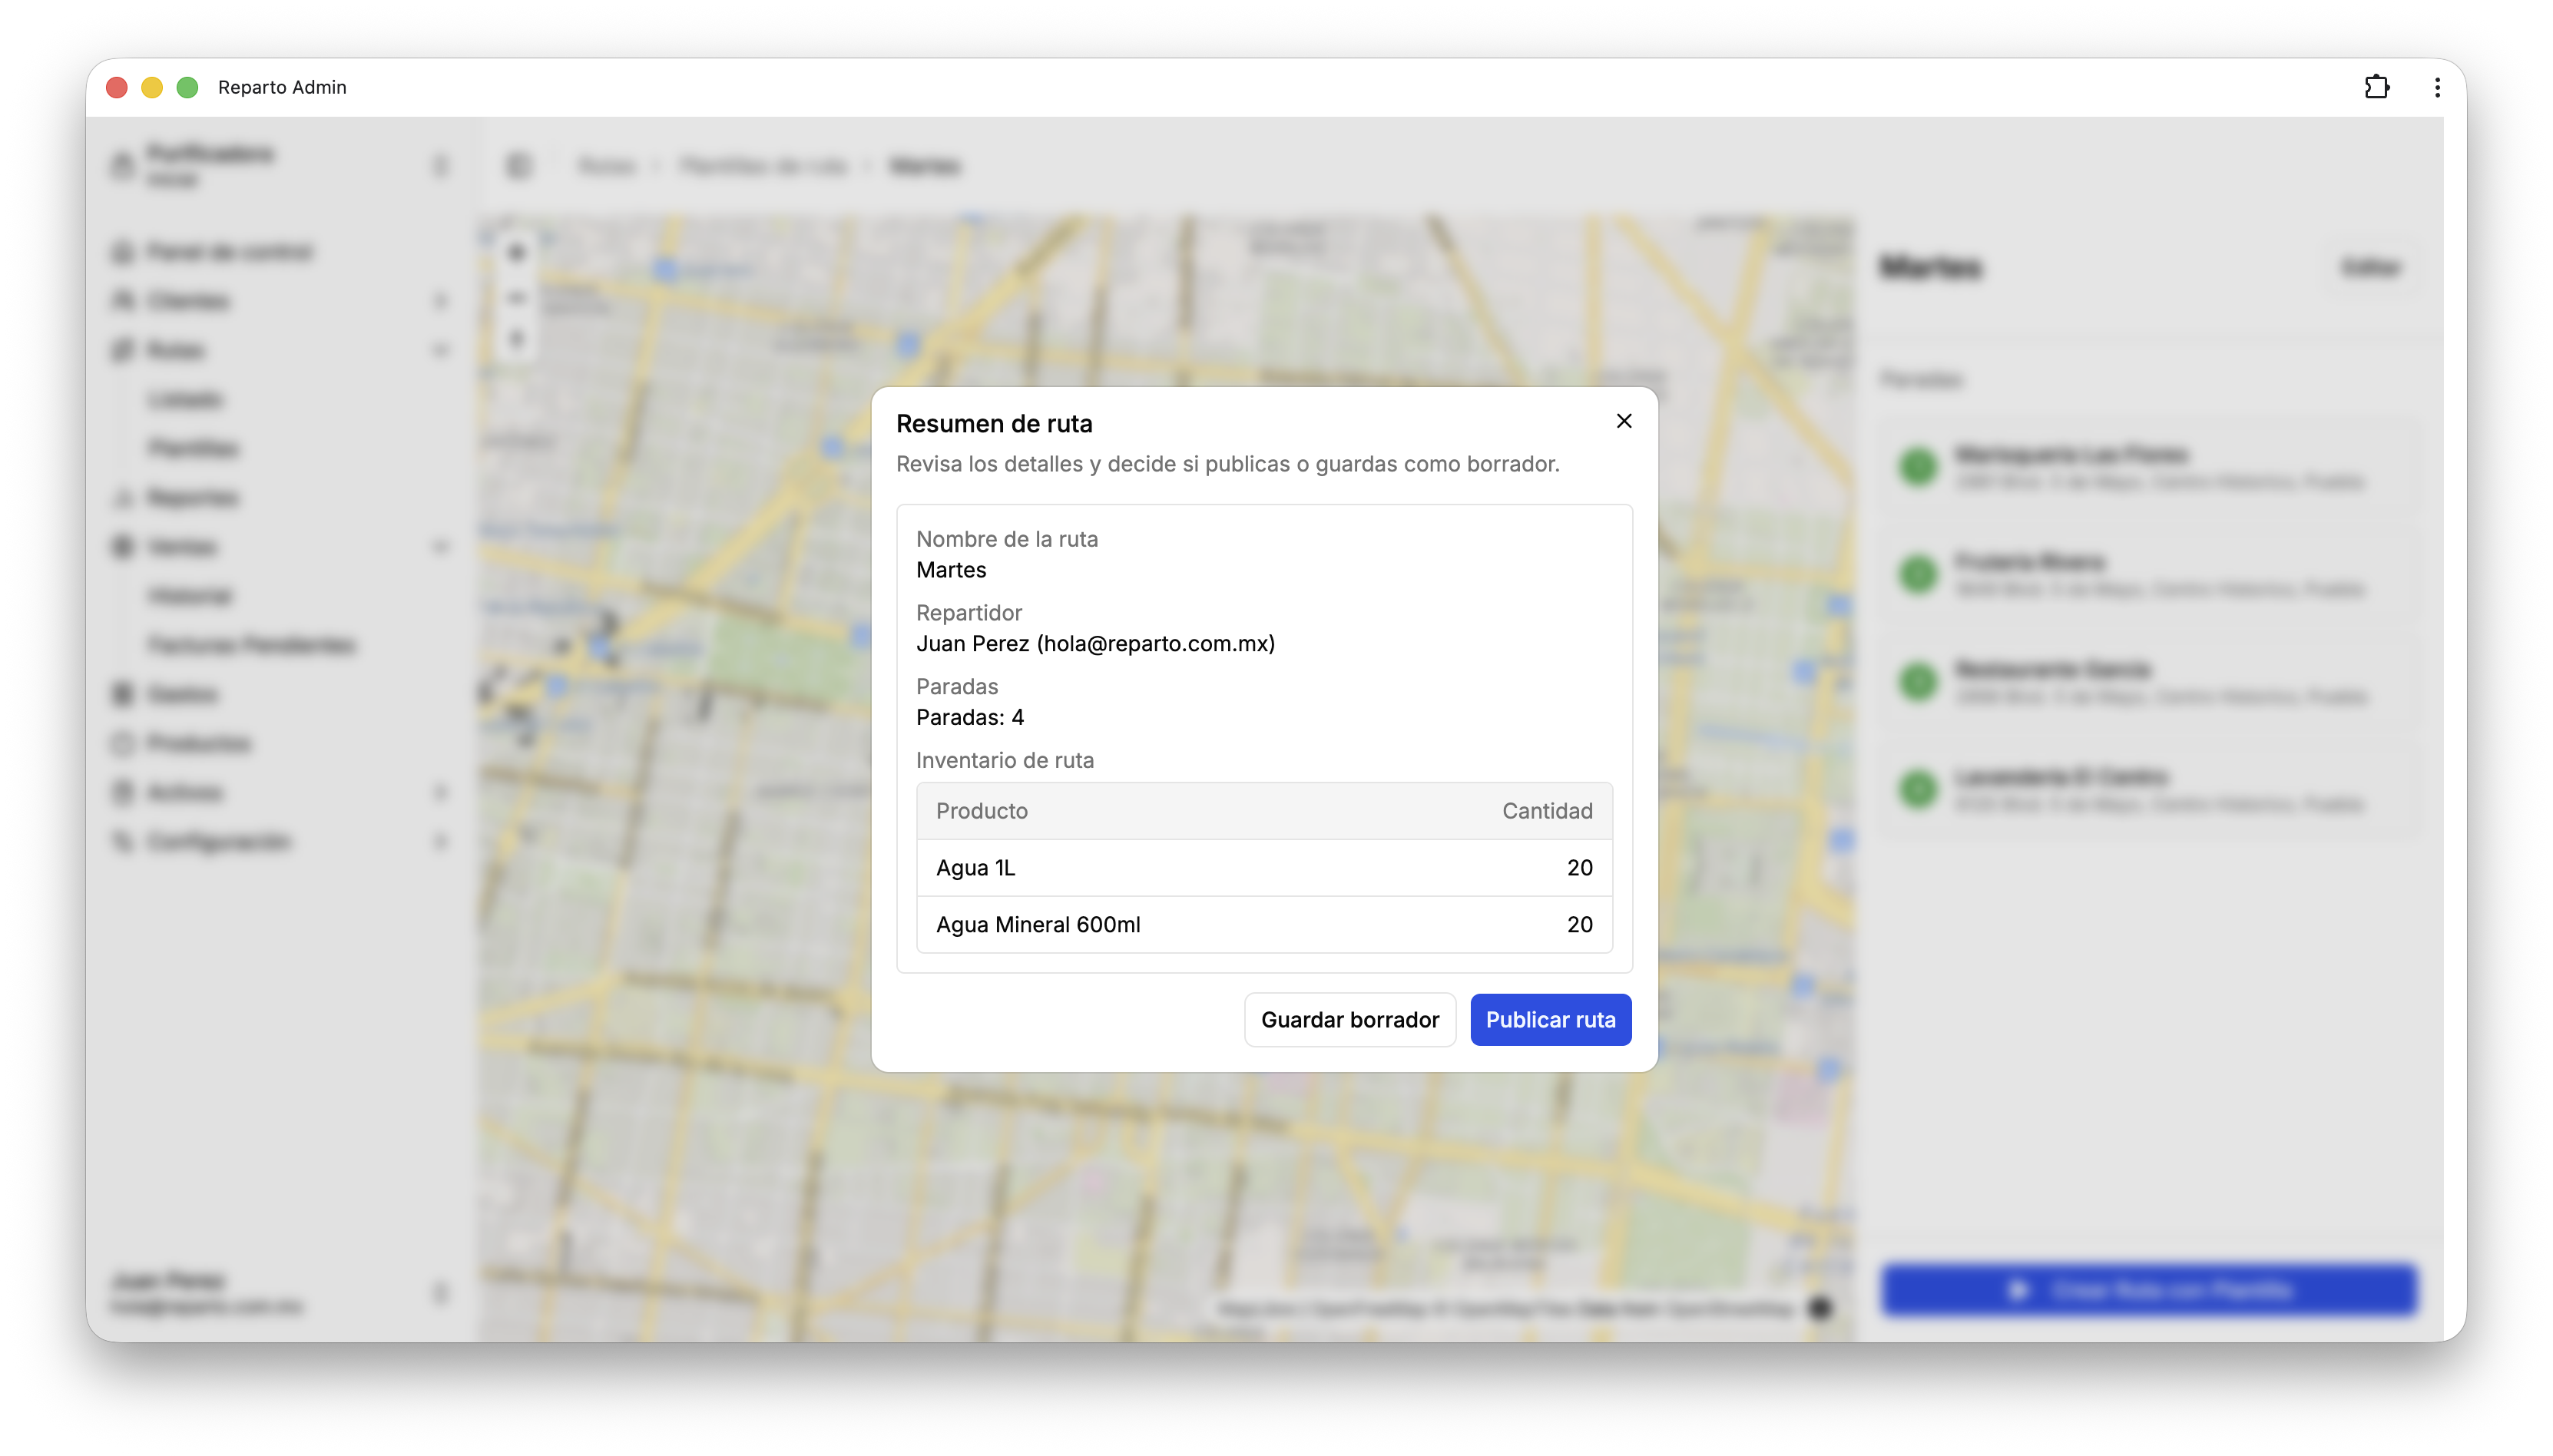The width and height of the screenshot is (2553, 1456).
Task: Click the Producto column header
Action: click(981, 810)
